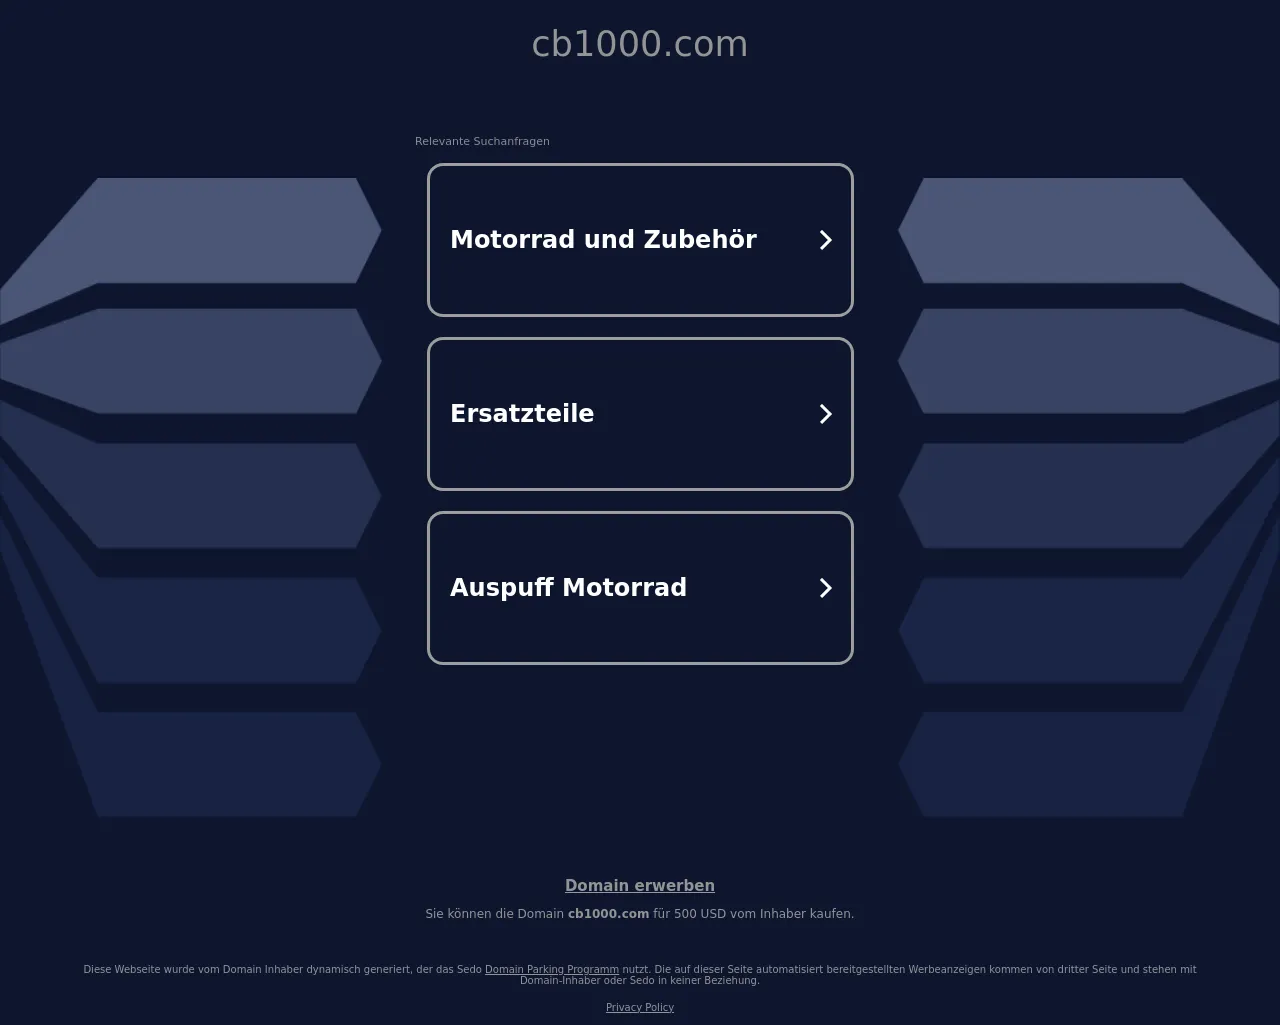The width and height of the screenshot is (1280, 1025).
Task: Click the chevron icon on Ersatzteile card
Action: pos(825,414)
